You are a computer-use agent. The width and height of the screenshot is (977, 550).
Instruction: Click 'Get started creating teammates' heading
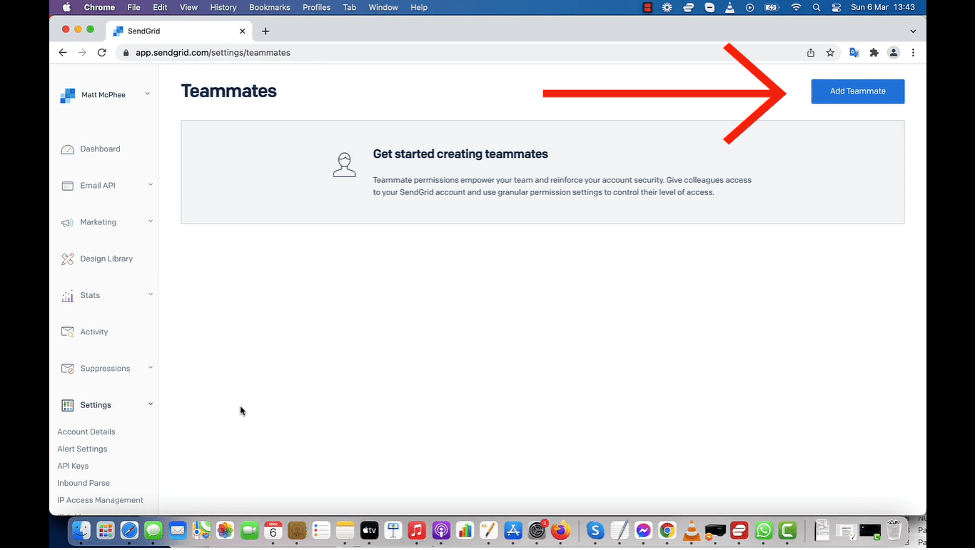[462, 154]
